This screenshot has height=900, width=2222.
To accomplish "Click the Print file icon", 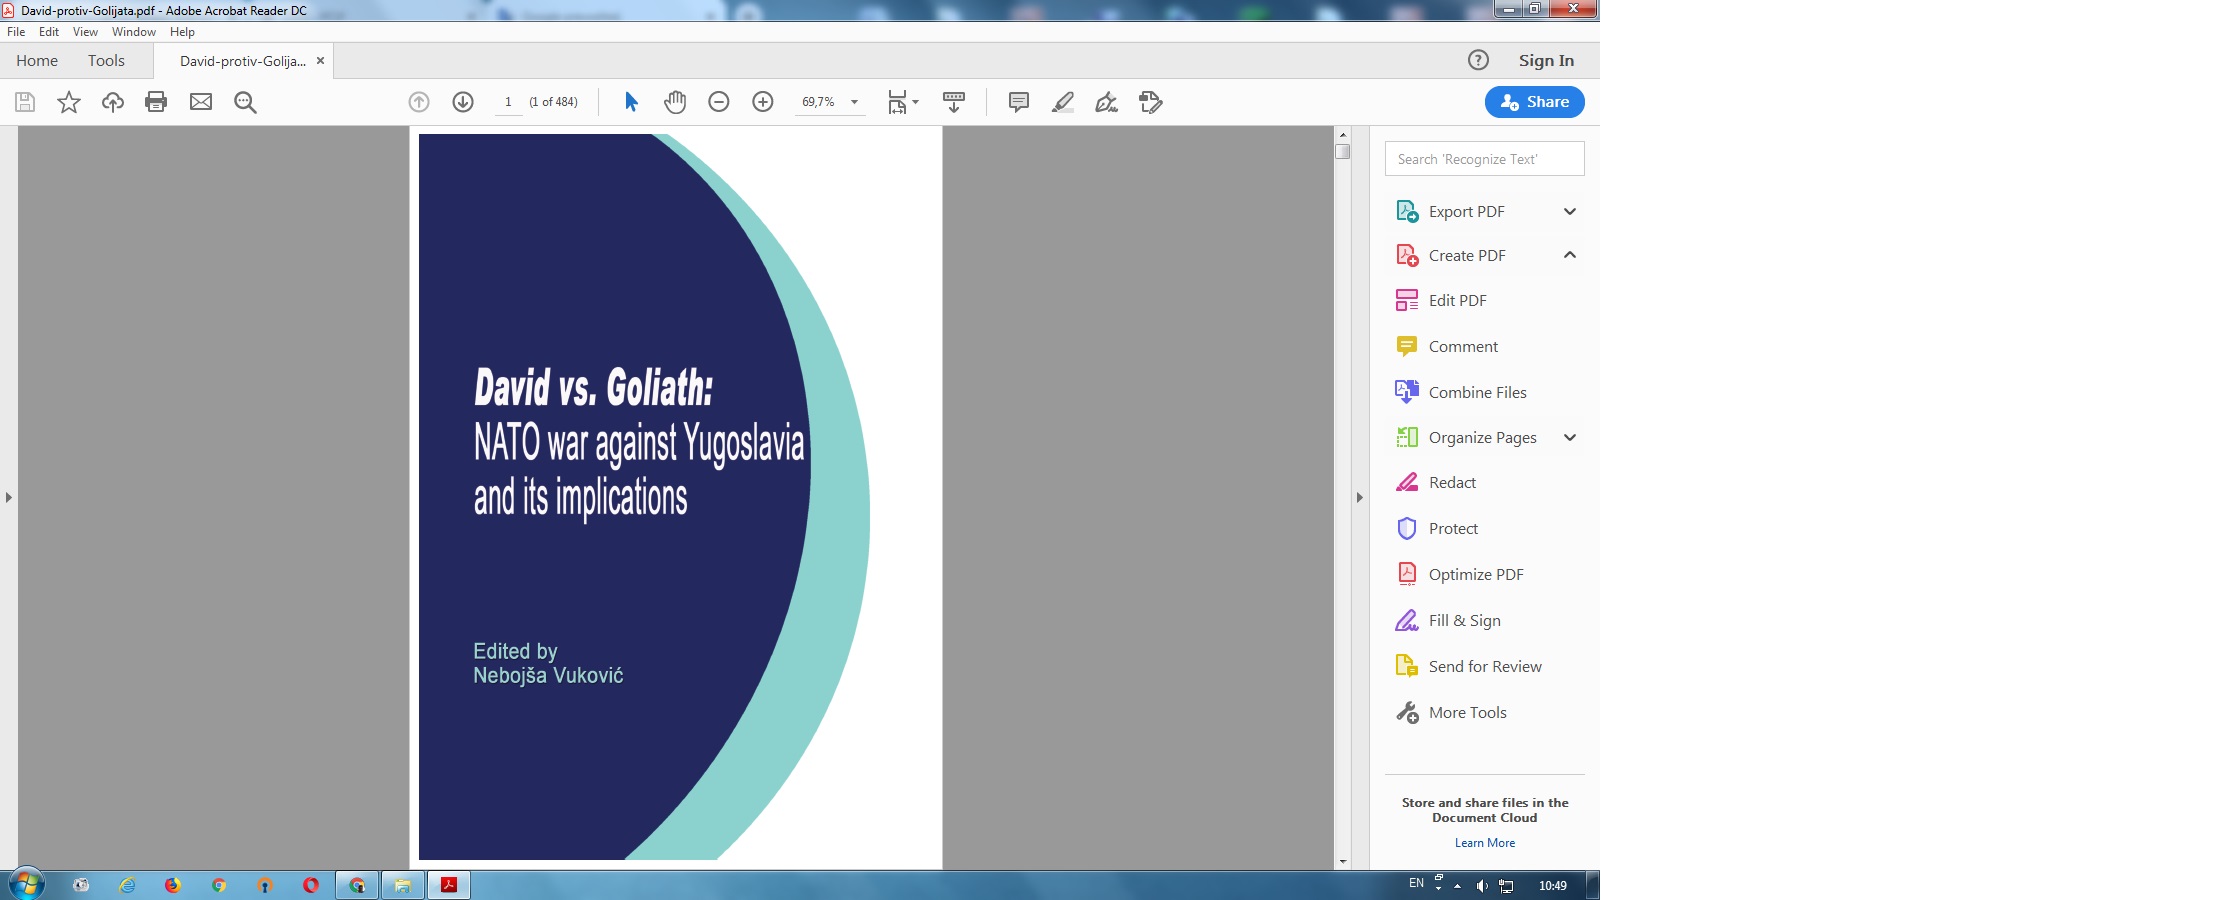I will [x=156, y=102].
